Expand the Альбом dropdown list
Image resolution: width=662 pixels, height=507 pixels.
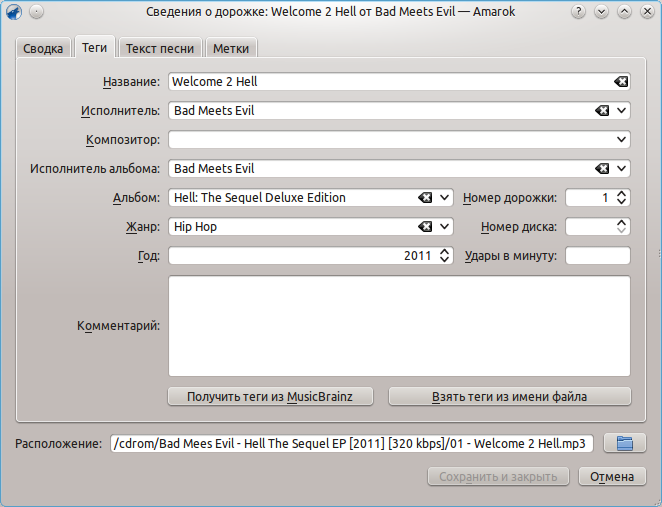(x=444, y=198)
